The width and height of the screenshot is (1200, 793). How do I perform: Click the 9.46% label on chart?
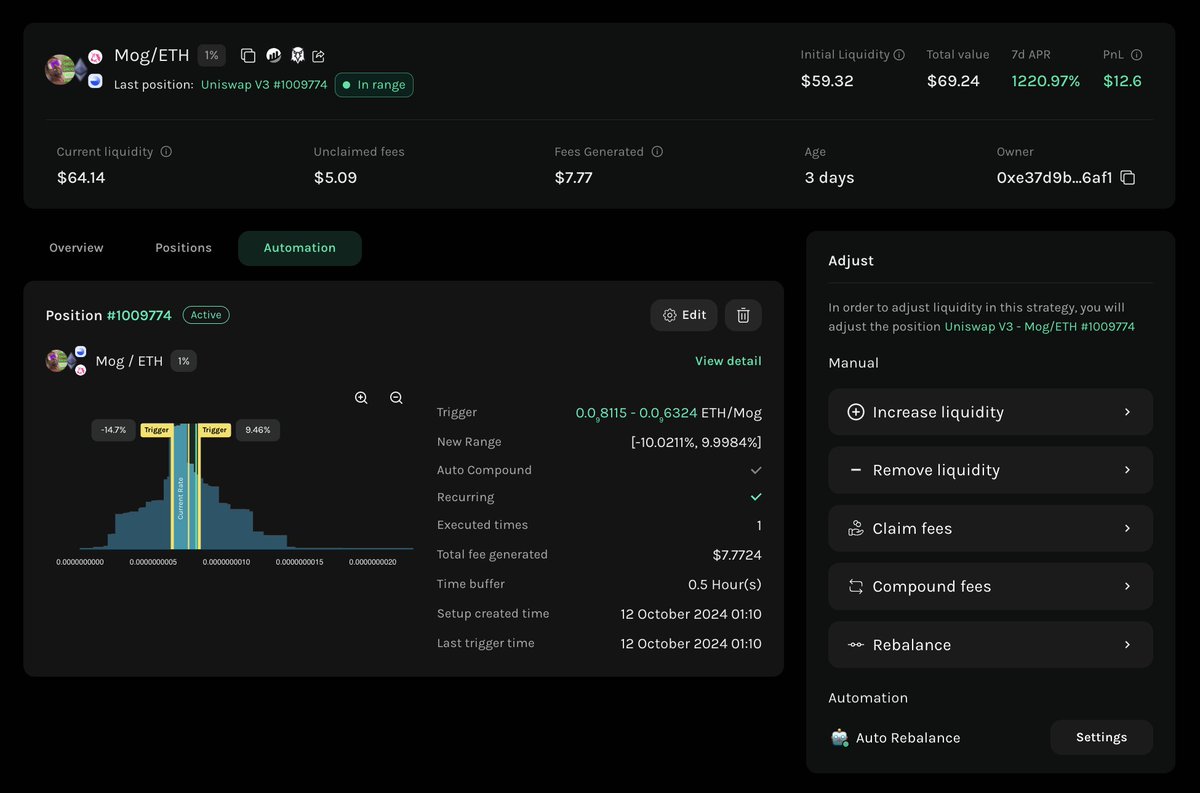coord(258,430)
